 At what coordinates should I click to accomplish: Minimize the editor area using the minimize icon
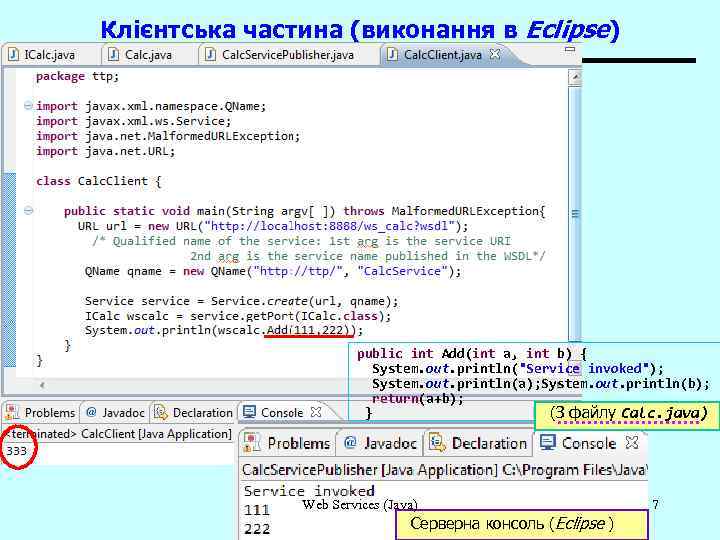point(570,49)
